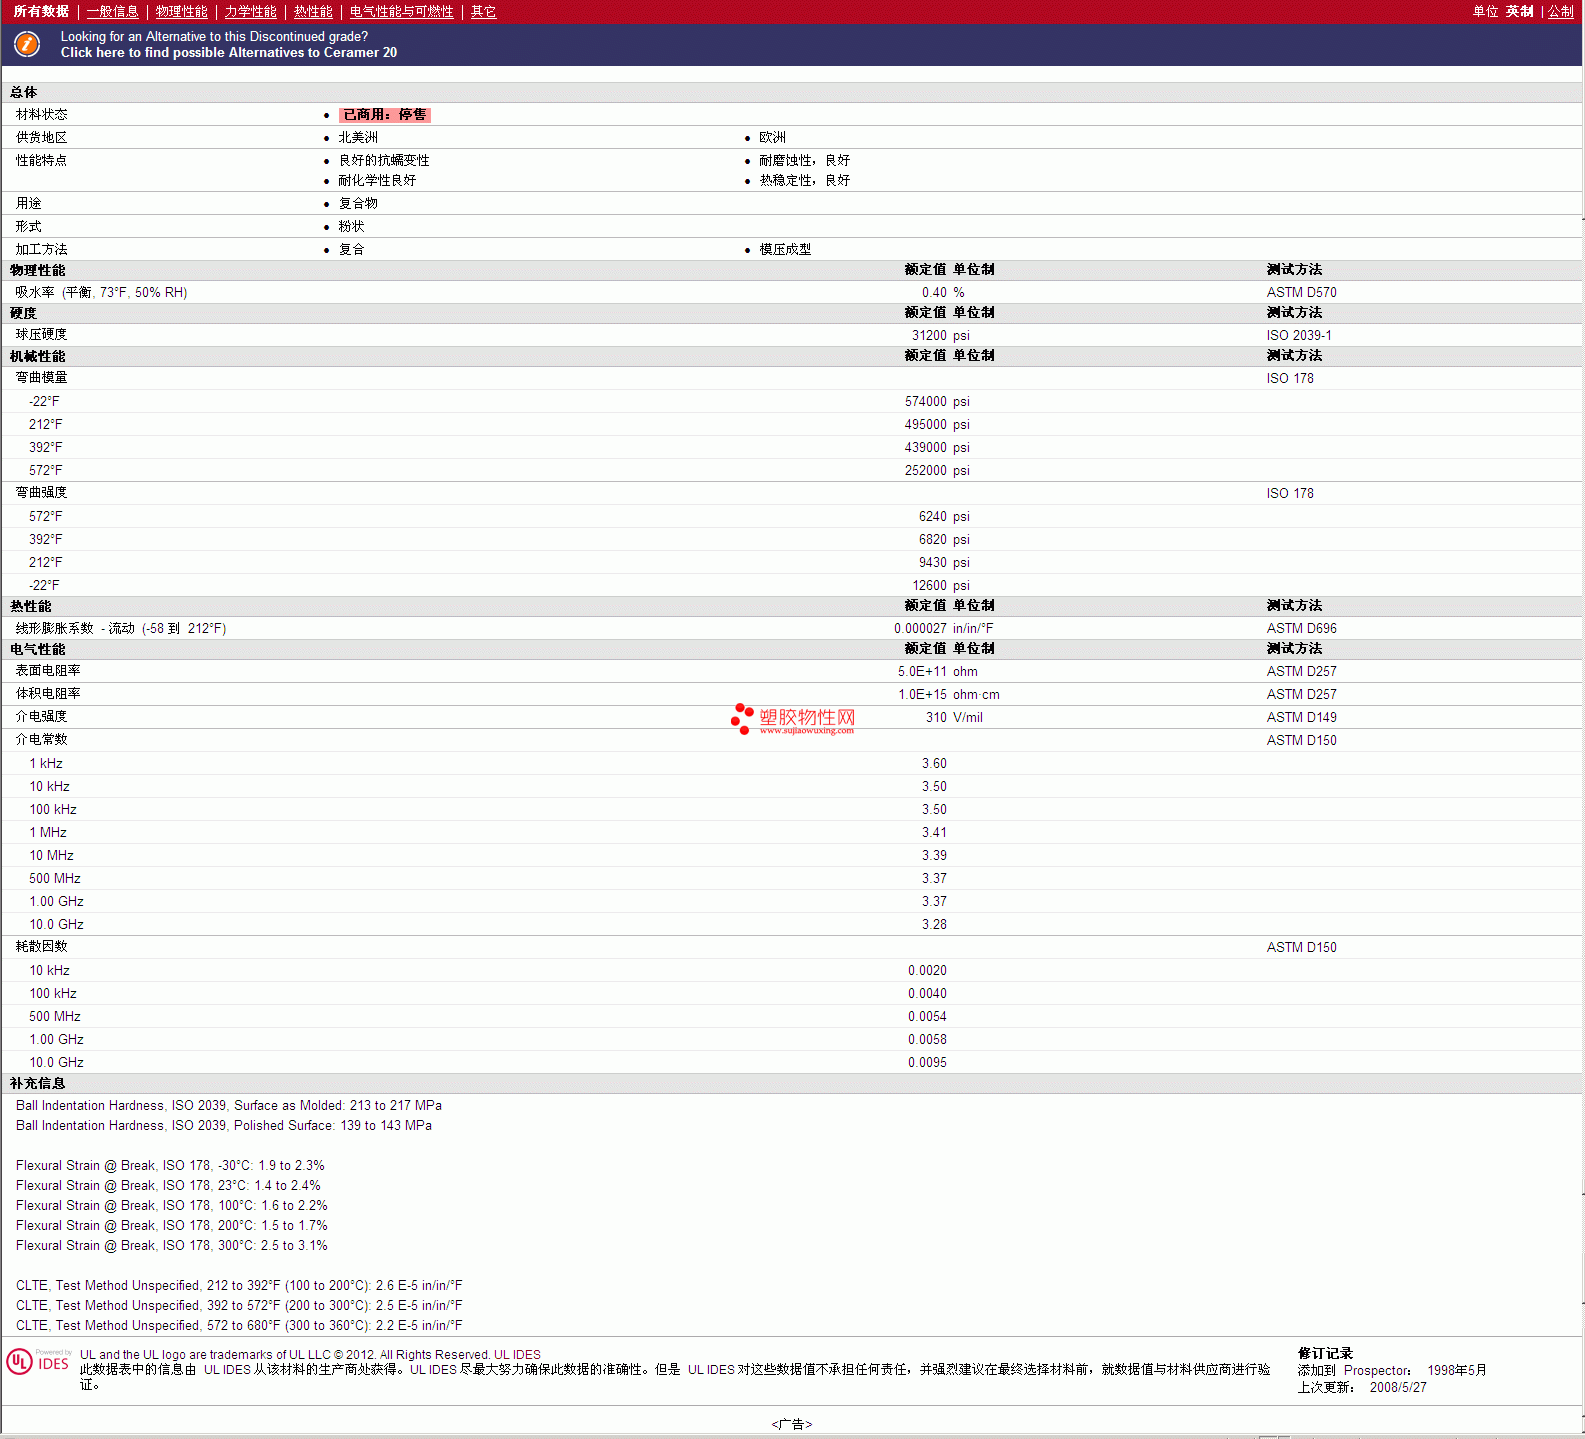1585x1439 pixels.
Task: Select 英制 units option
Action: 1519,12
